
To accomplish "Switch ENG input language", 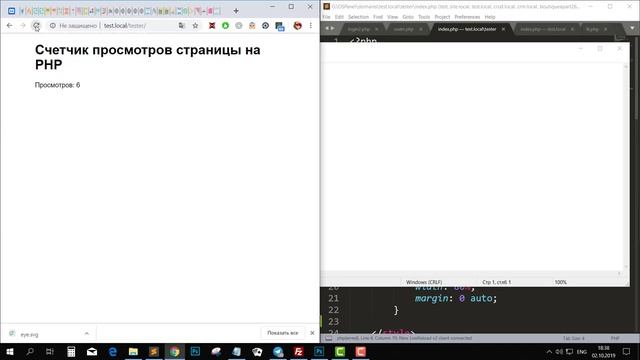I will tap(582, 351).
